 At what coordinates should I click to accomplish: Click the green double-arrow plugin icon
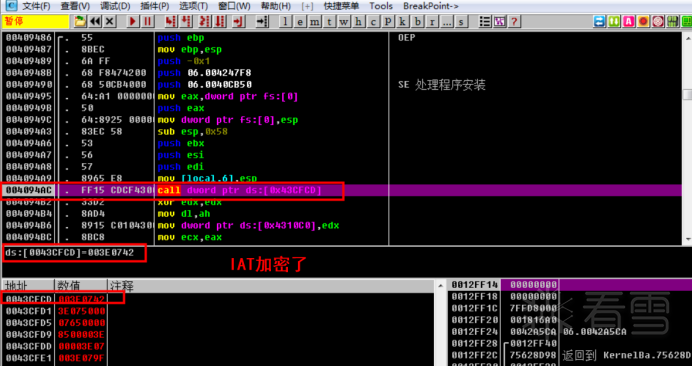[x=614, y=21]
